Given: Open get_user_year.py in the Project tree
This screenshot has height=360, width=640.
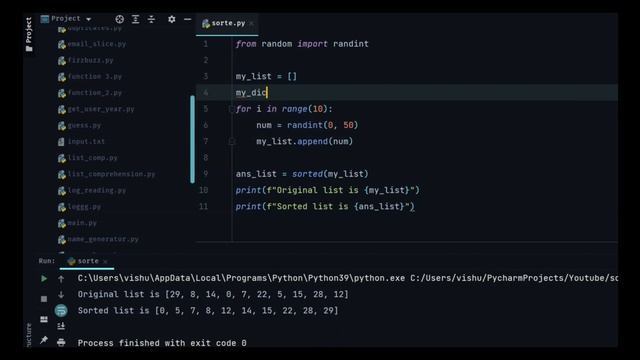Looking at the screenshot, I should coord(96,109).
